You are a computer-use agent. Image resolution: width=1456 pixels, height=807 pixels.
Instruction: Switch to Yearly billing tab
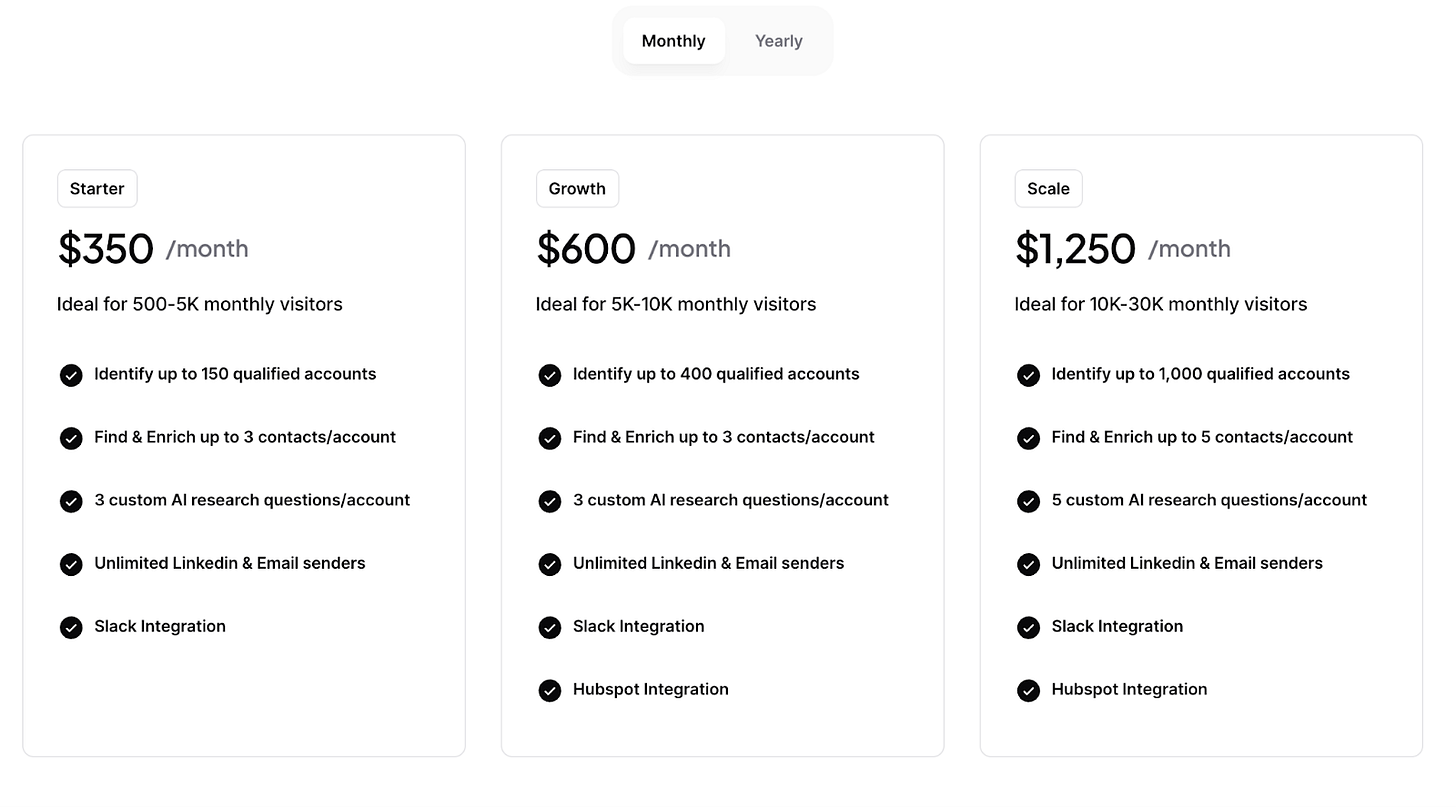click(x=778, y=41)
